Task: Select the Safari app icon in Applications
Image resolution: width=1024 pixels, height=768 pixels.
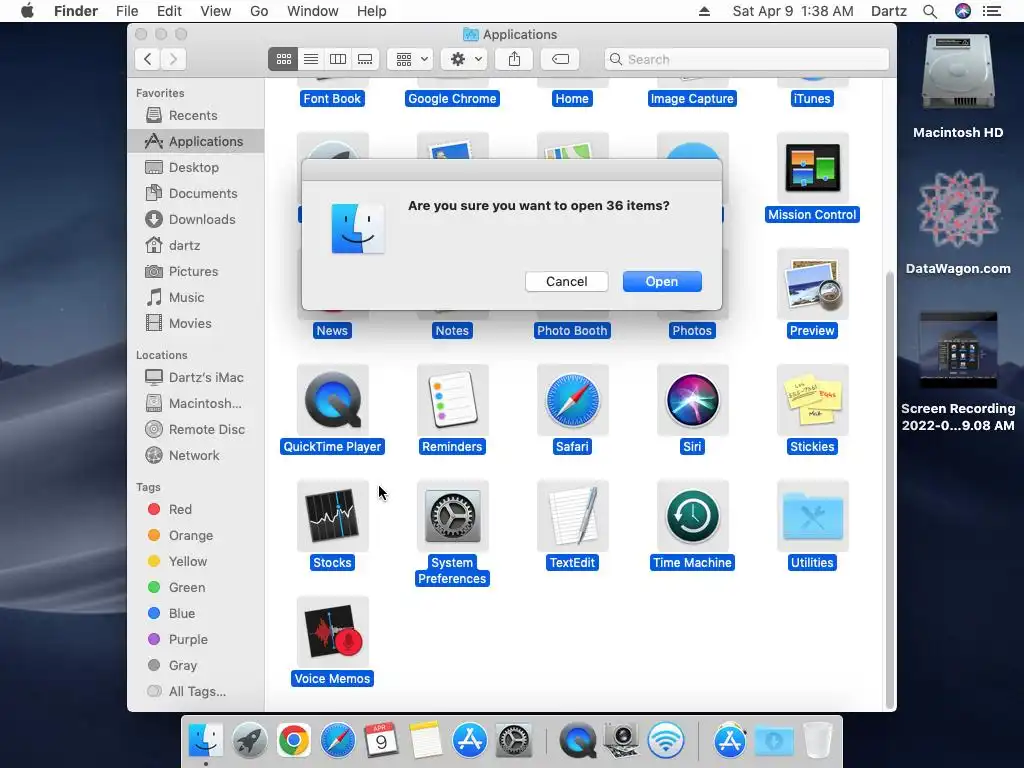Action: [572, 400]
